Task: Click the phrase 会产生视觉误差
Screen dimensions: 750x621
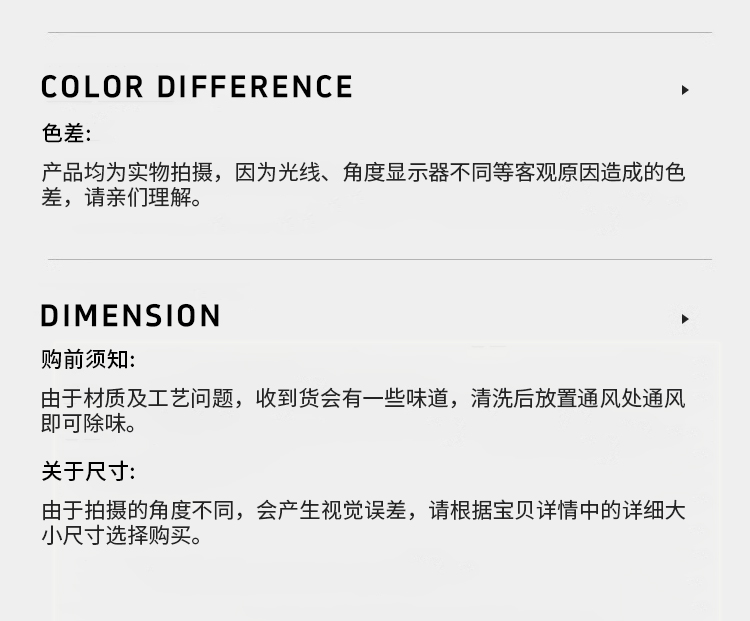Action: (x=331, y=510)
